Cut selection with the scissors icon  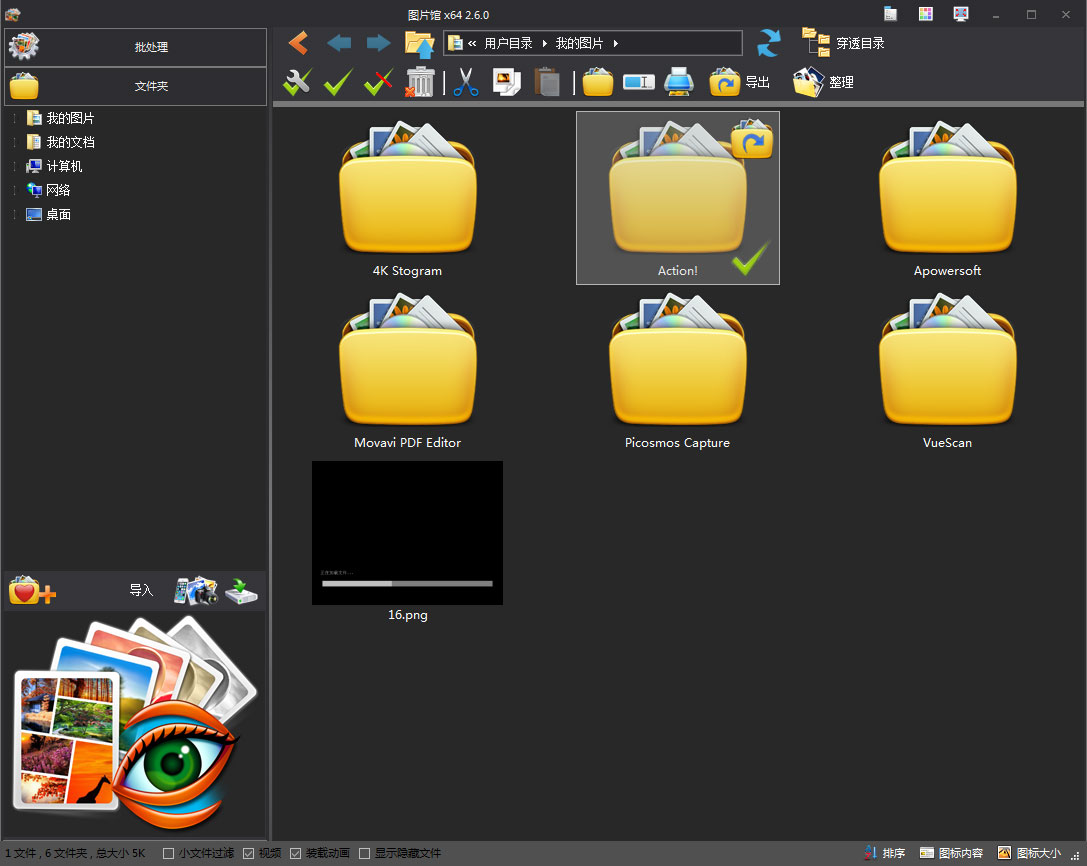[465, 82]
